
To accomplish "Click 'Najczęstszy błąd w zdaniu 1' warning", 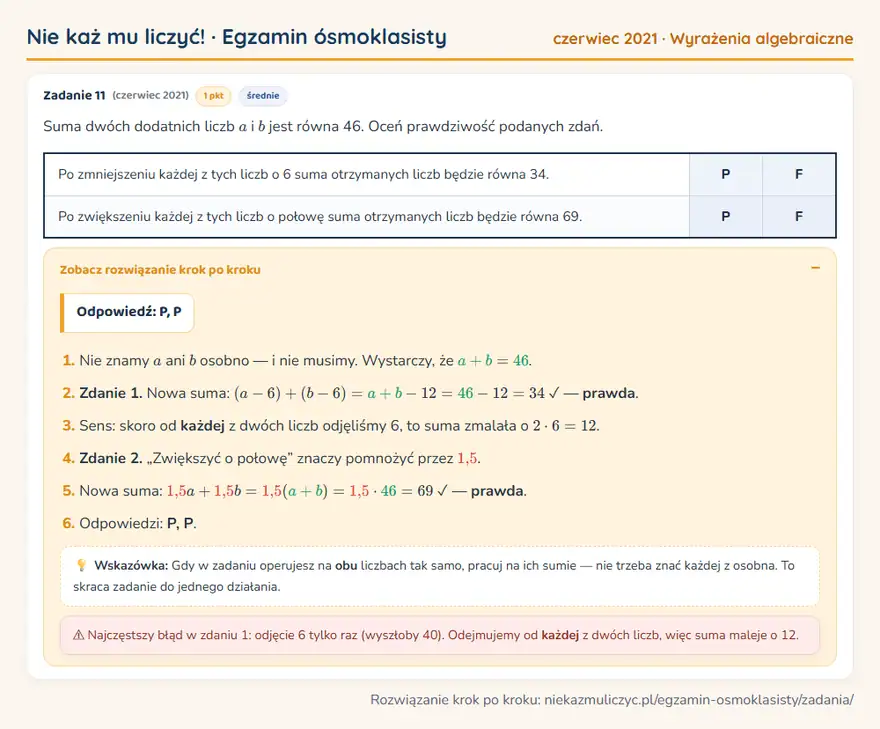I will click(440, 635).
